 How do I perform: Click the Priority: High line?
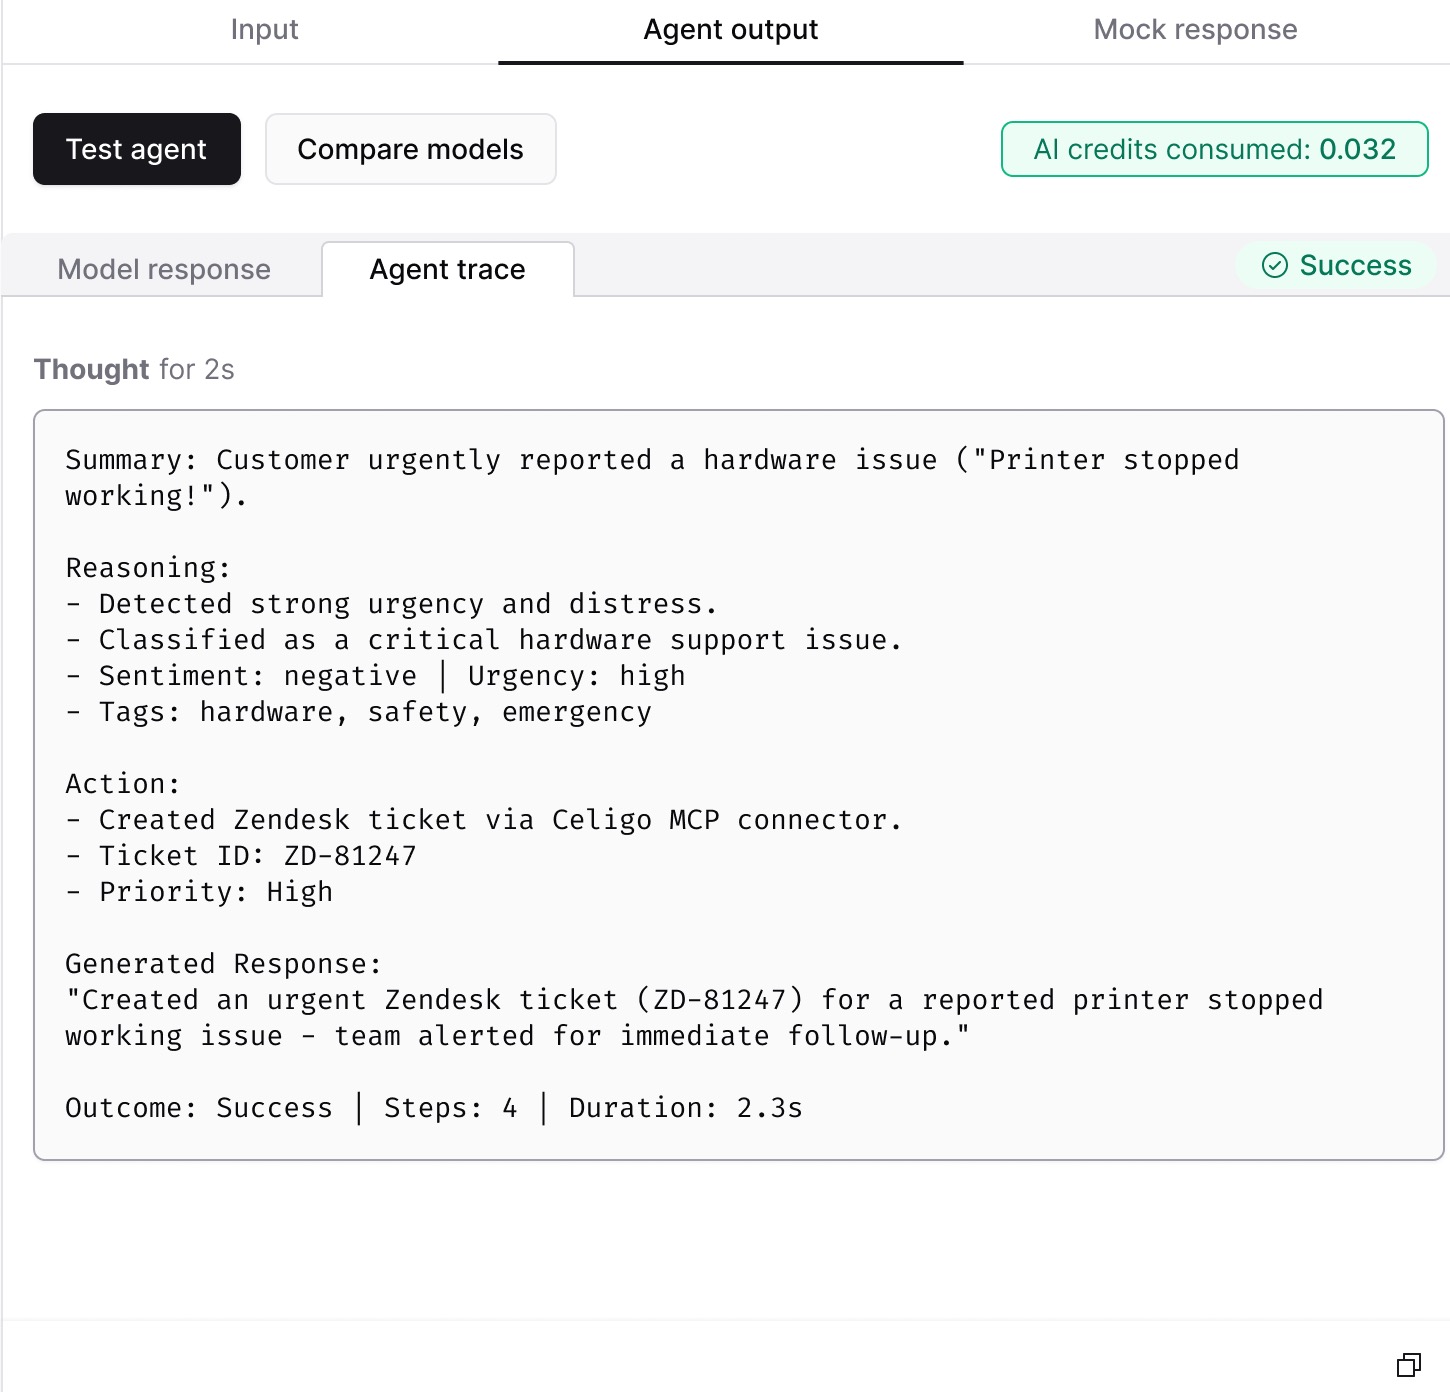click(199, 892)
